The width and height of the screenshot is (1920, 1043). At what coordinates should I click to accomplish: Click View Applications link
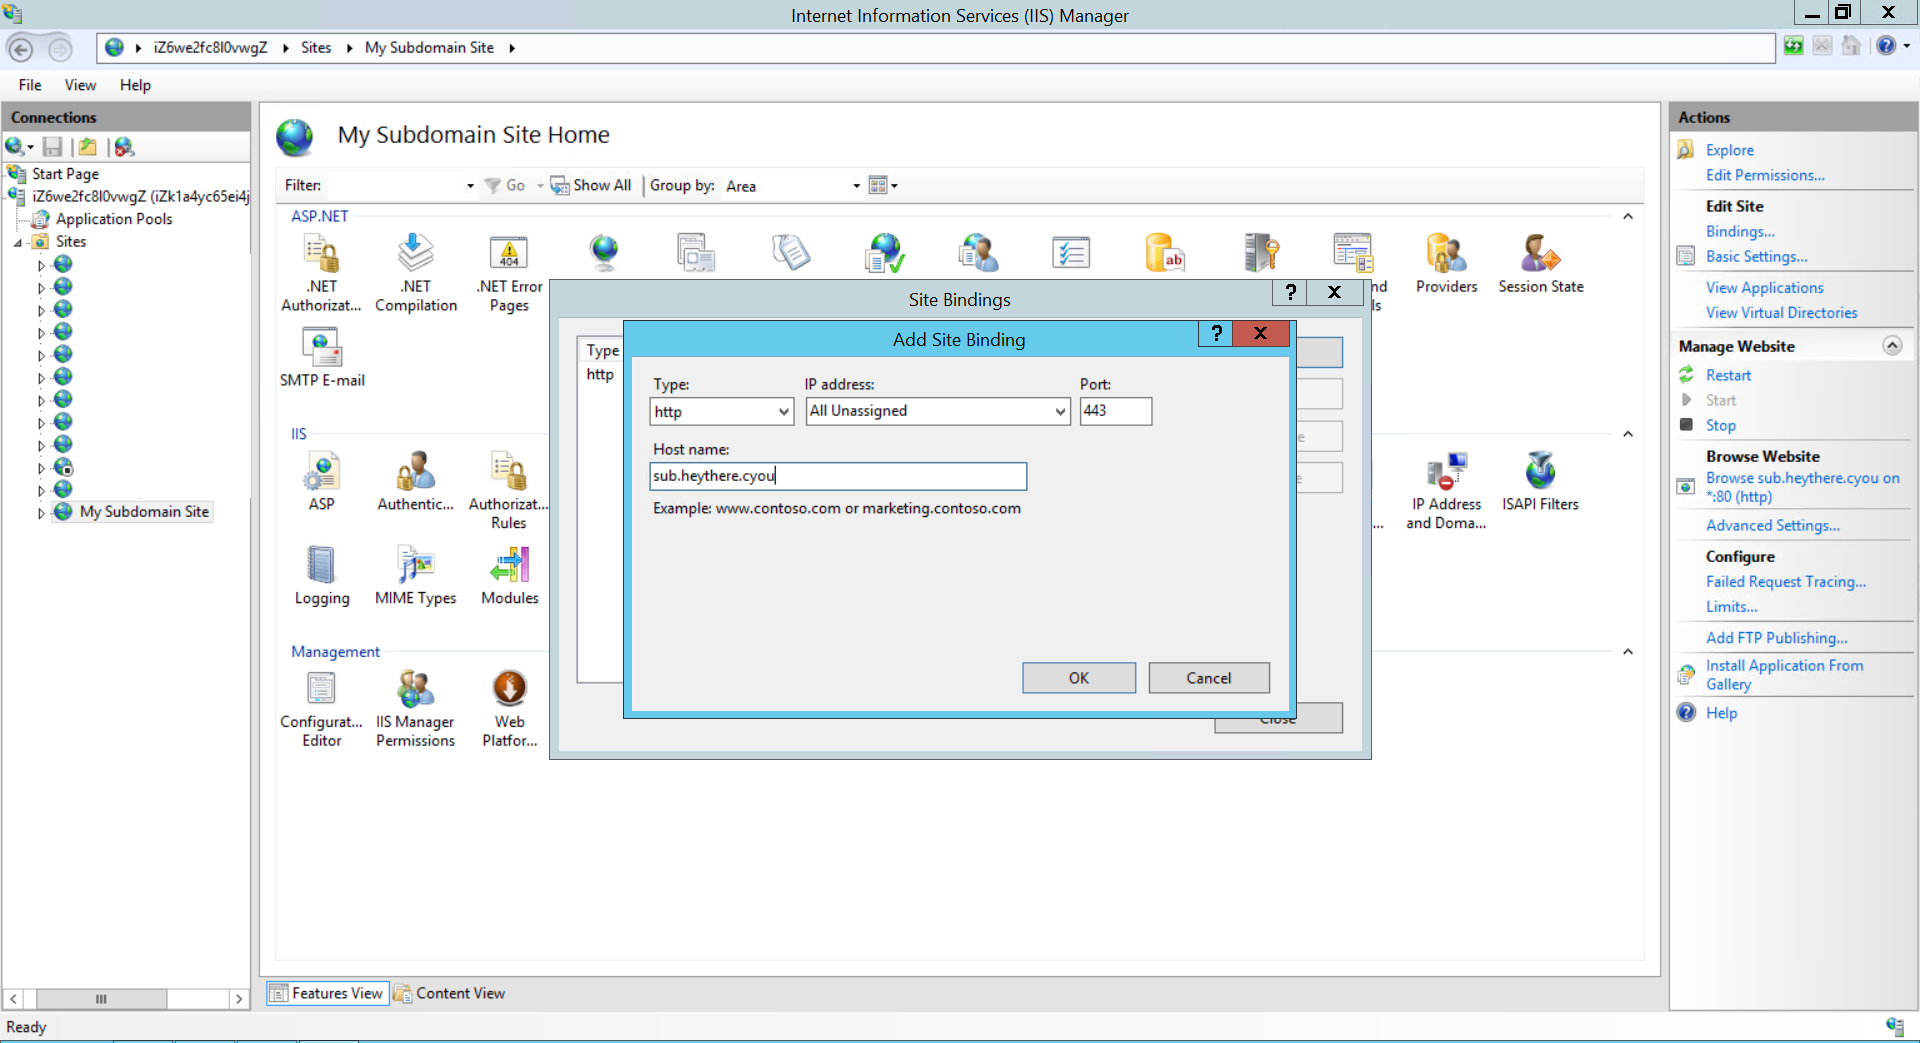[x=1764, y=288]
